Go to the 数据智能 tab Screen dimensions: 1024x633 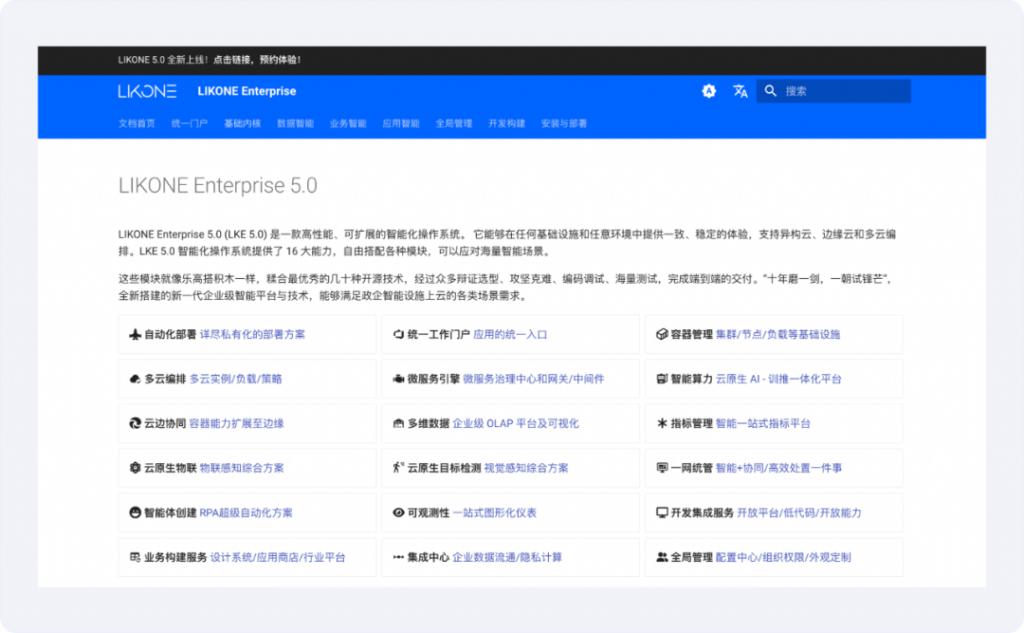295,123
